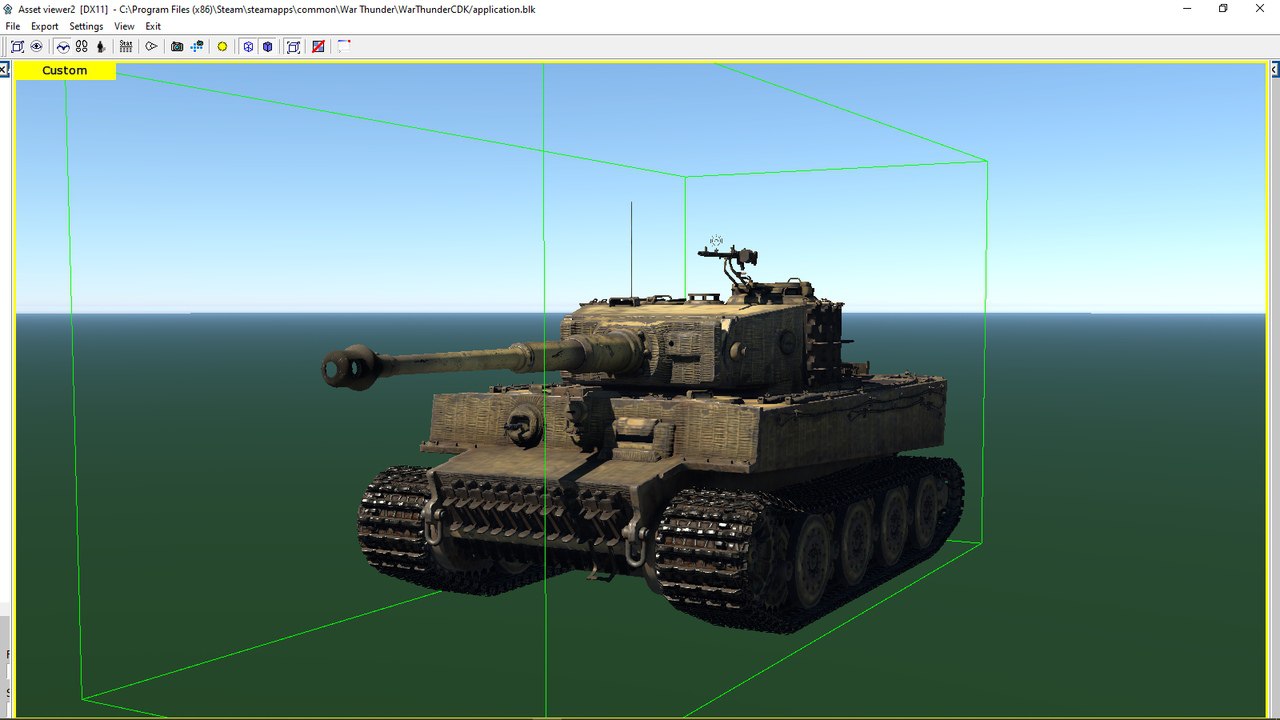
Task: Open the Settings menu
Action: click(86, 27)
